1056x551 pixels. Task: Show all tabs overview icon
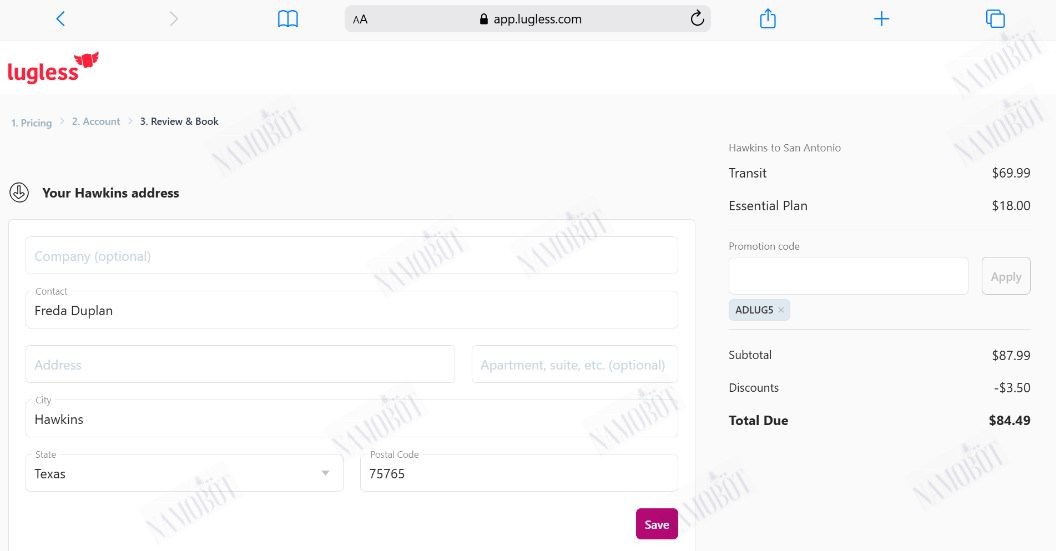[x=995, y=19]
